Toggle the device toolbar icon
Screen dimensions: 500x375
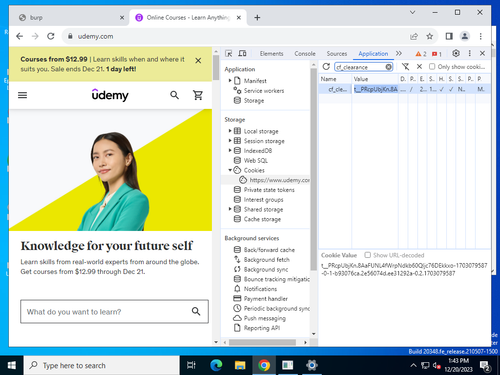[242, 53]
